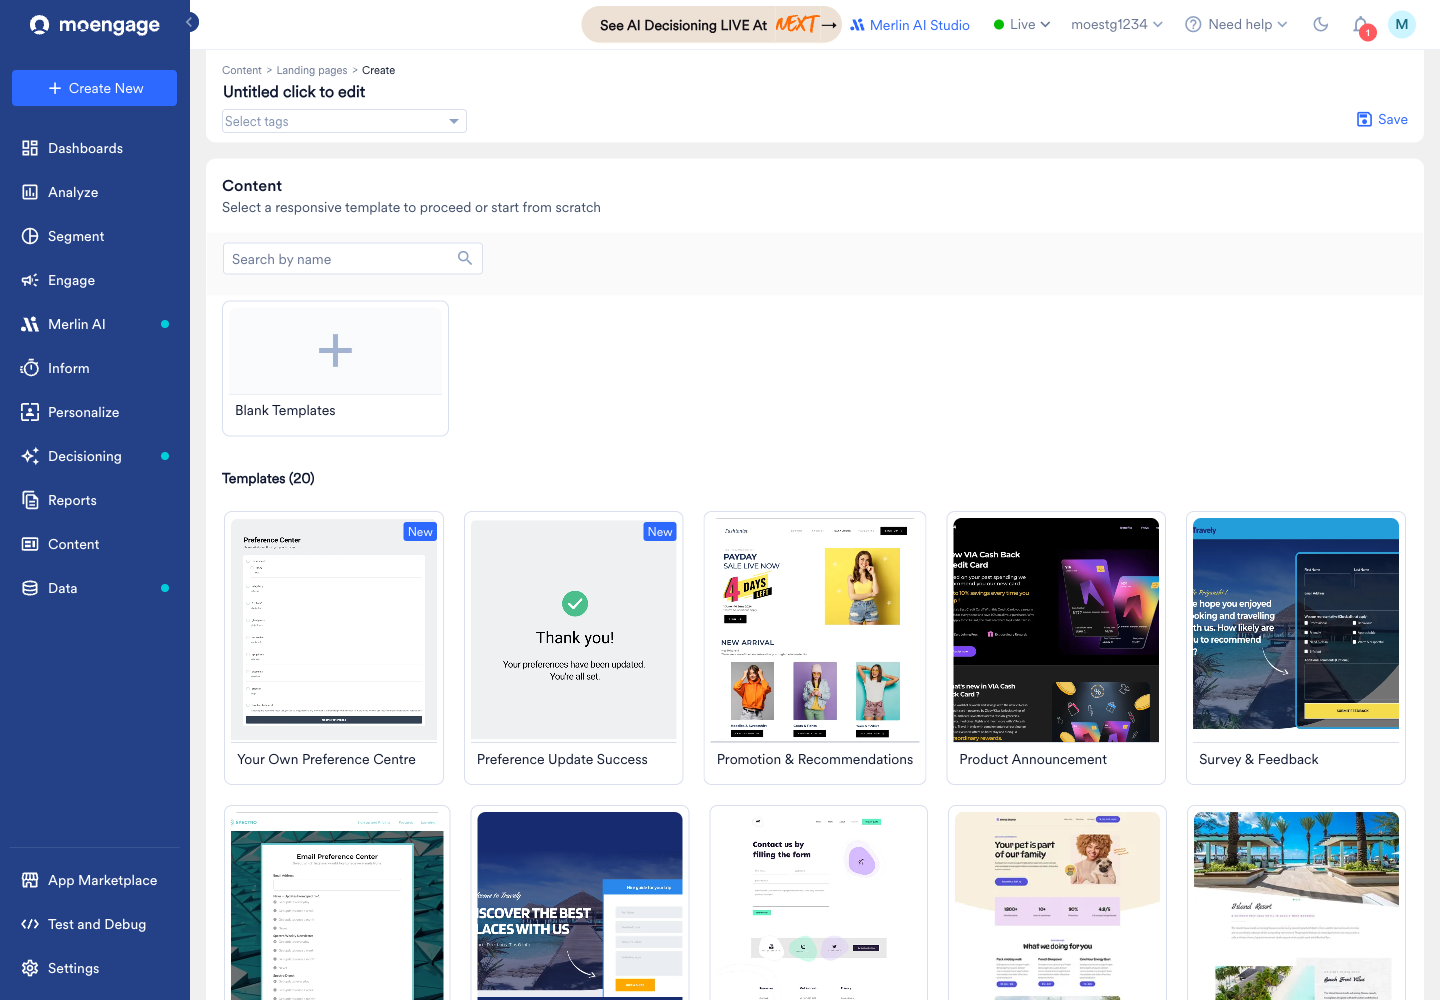Open the Engage megaphone icon

[30, 280]
